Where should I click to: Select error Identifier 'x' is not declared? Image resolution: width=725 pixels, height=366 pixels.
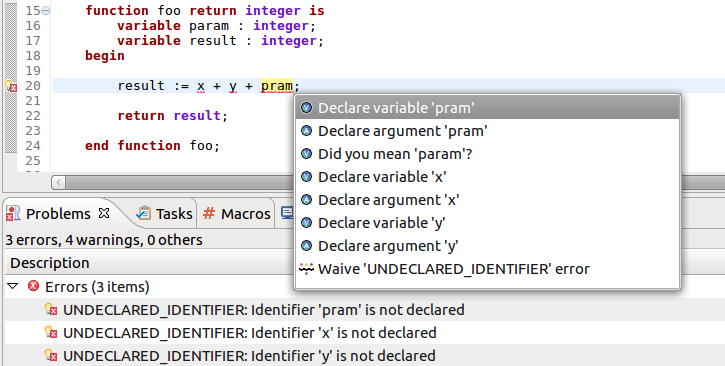coord(250,333)
